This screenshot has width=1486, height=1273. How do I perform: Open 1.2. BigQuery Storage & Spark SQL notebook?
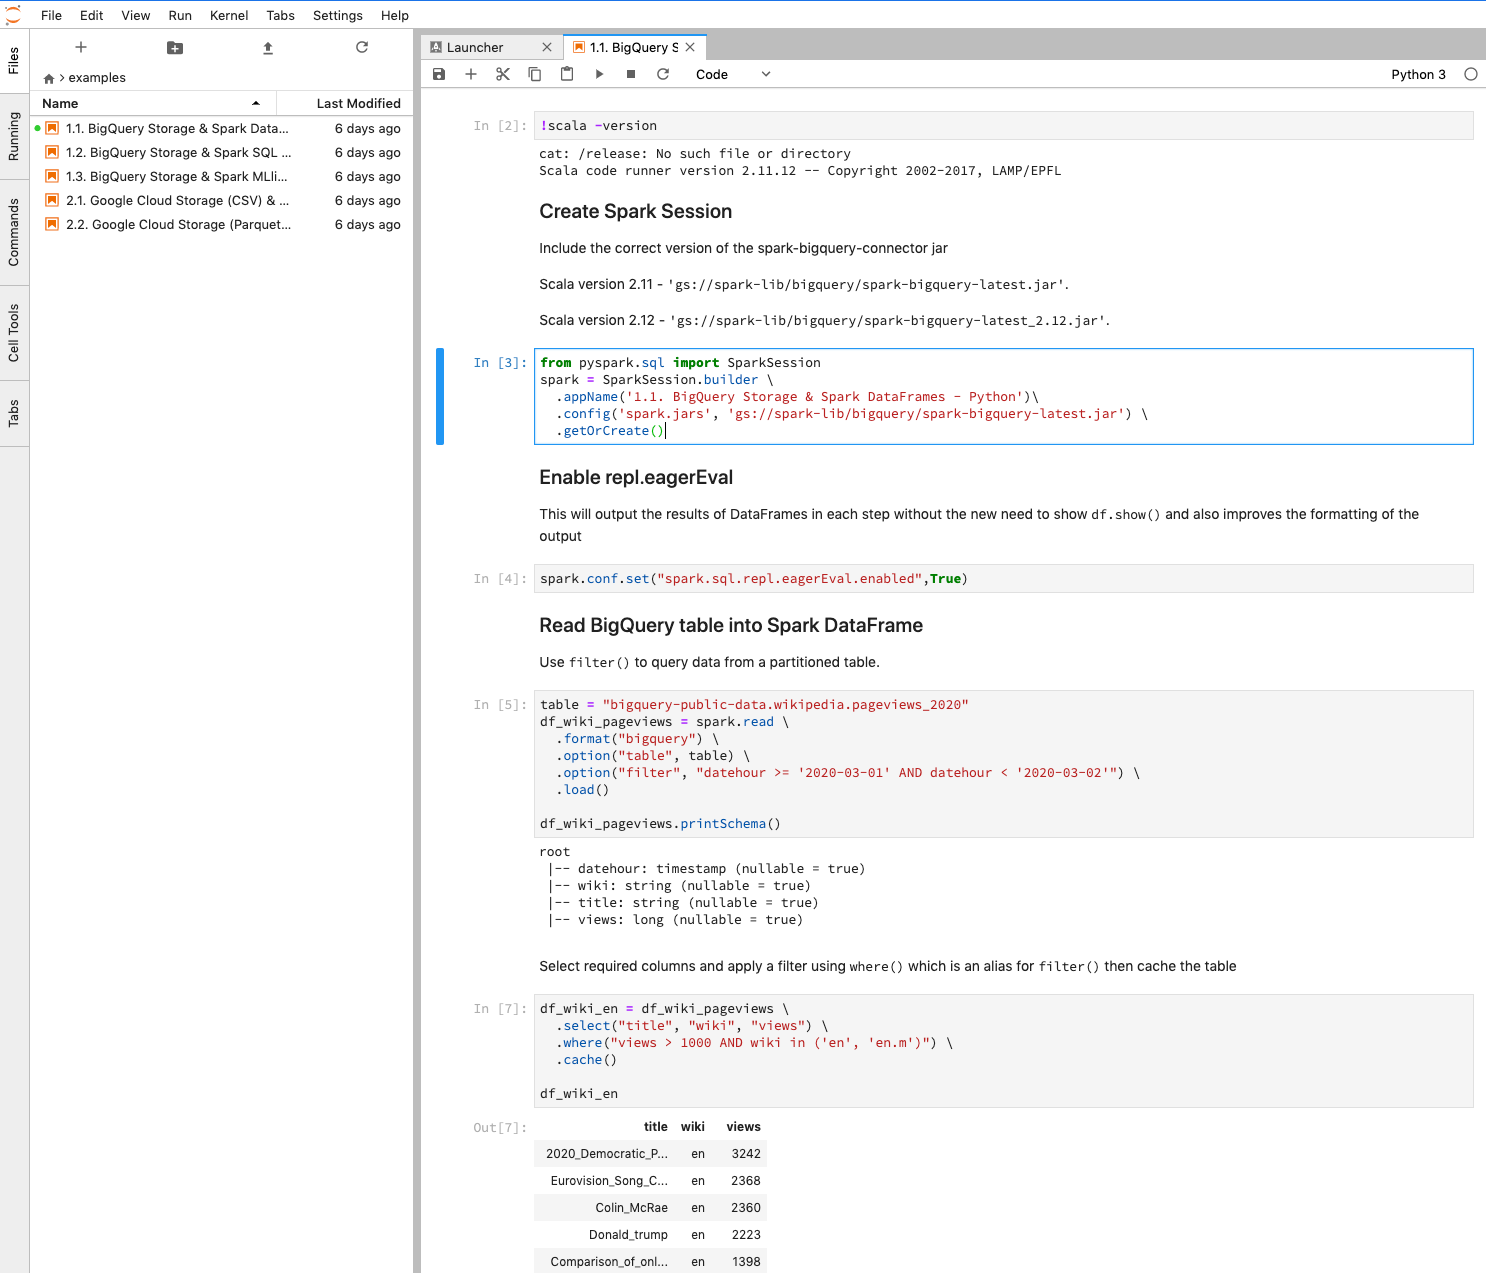178,152
